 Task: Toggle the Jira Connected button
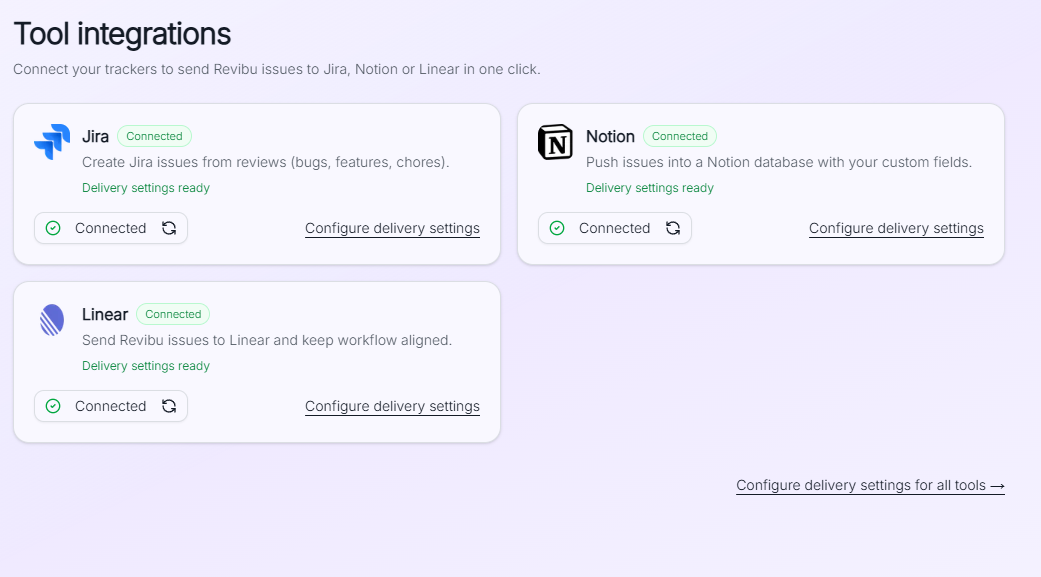tap(110, 227)
